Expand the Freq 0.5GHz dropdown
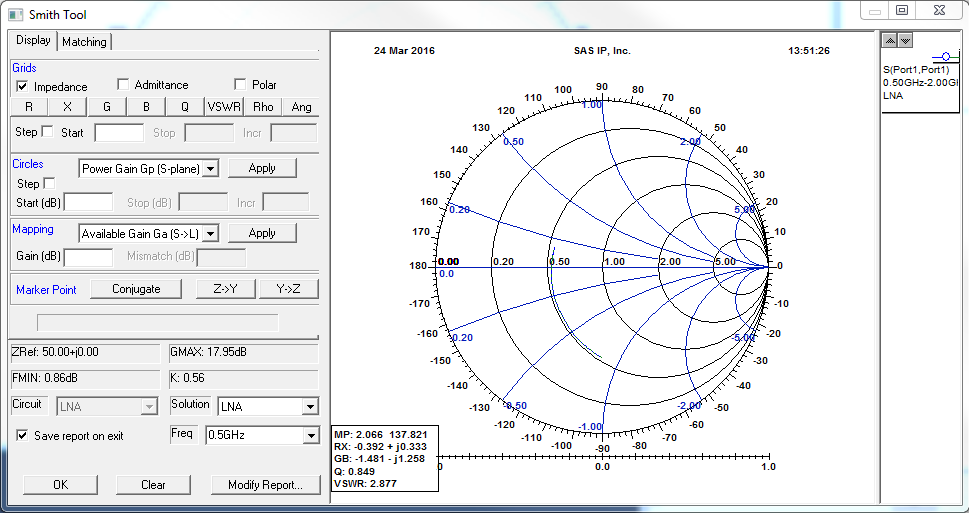This screenshot has width=969, height=513. [310, 436]
